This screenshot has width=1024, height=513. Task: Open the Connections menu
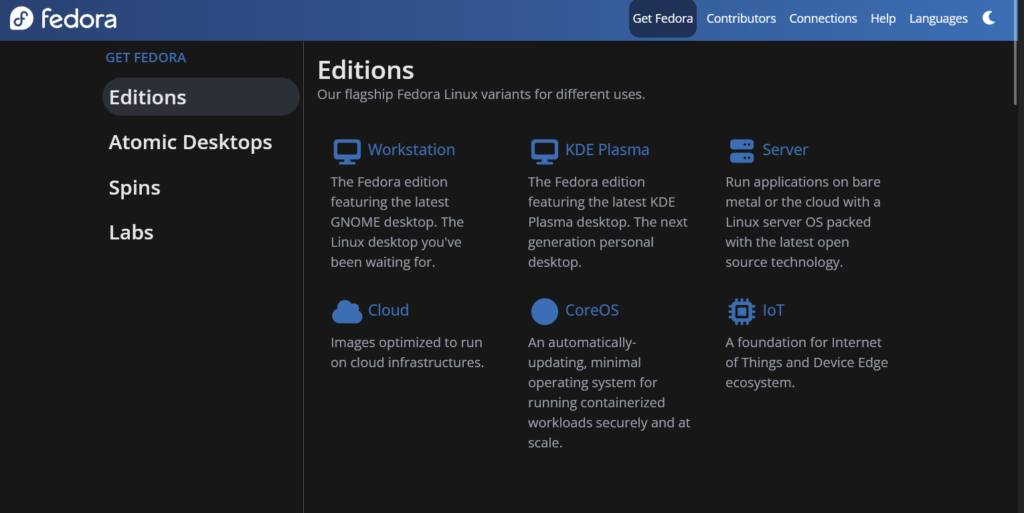pyautogui.click(x=823, y=18)
